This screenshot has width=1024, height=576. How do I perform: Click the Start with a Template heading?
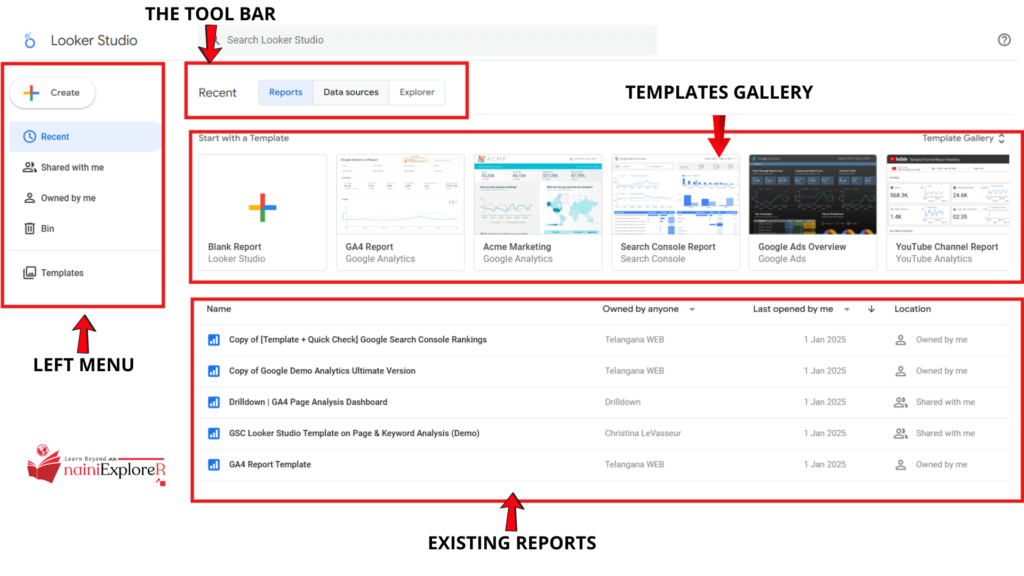coord(244,138)
